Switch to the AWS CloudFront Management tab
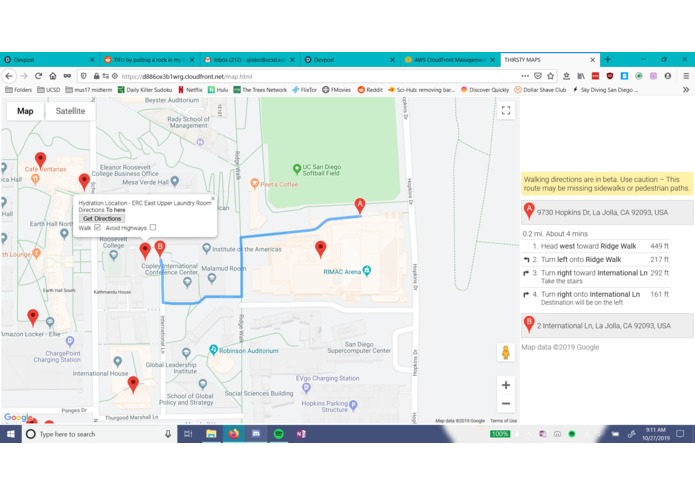 click(x=450, y=59)
